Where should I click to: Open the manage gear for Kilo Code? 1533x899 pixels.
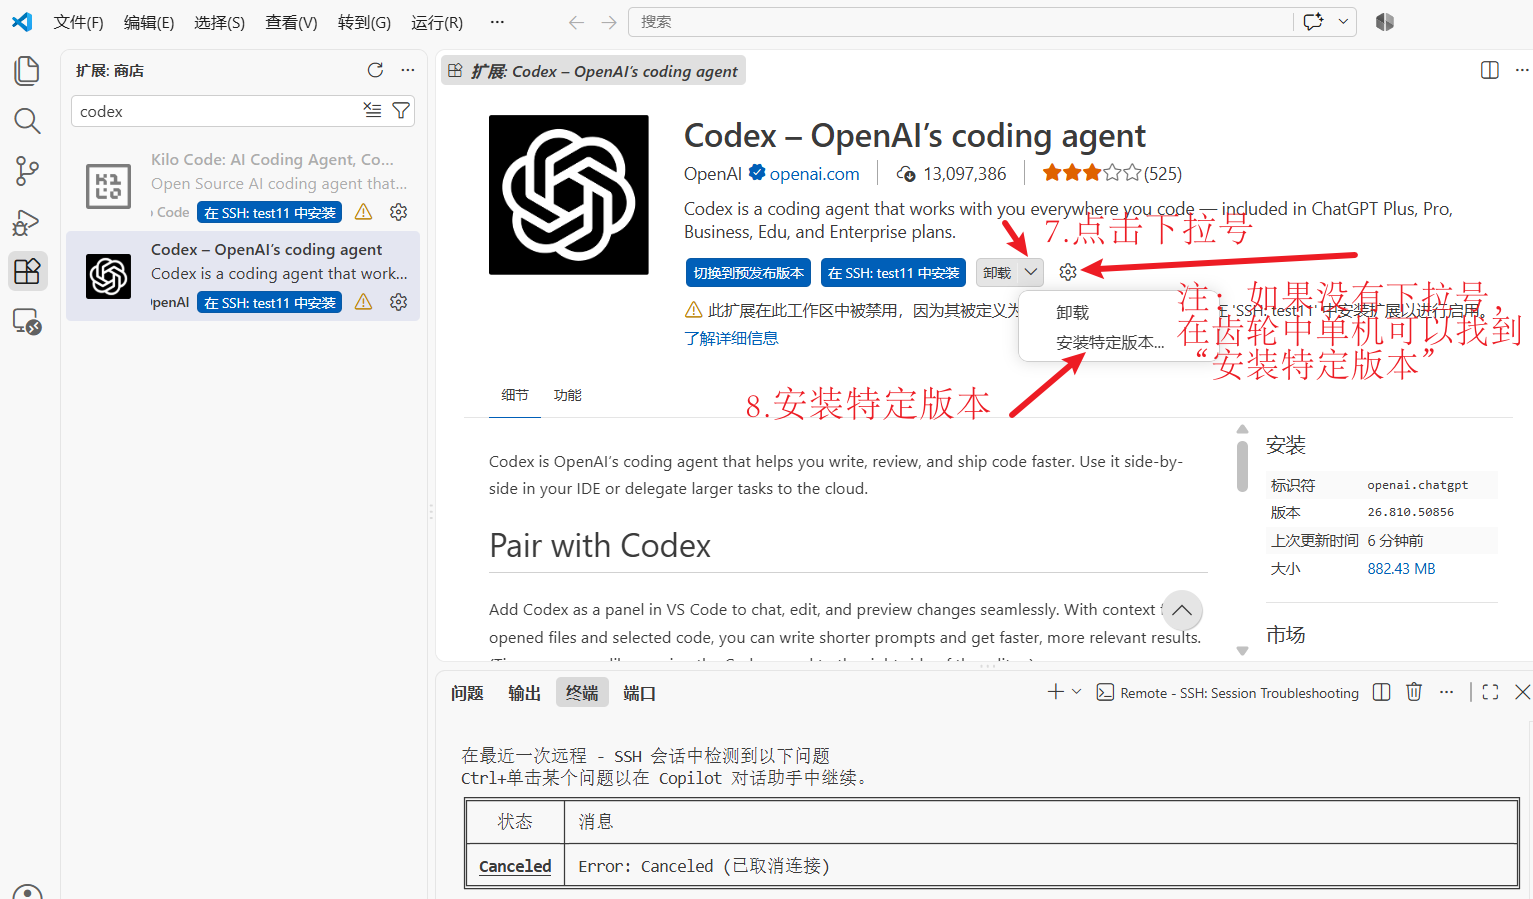[398, 212]
